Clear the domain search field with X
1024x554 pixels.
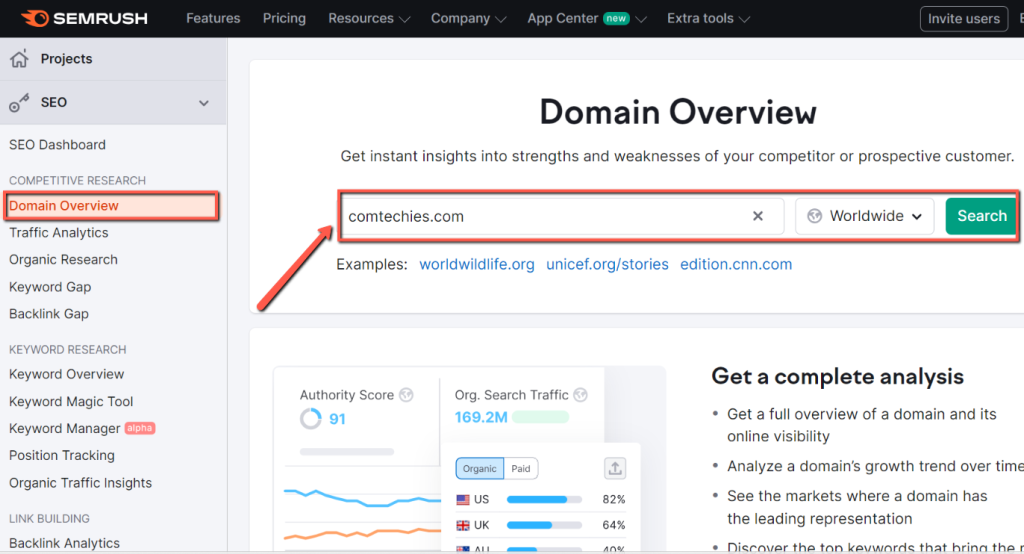point(758,216)
